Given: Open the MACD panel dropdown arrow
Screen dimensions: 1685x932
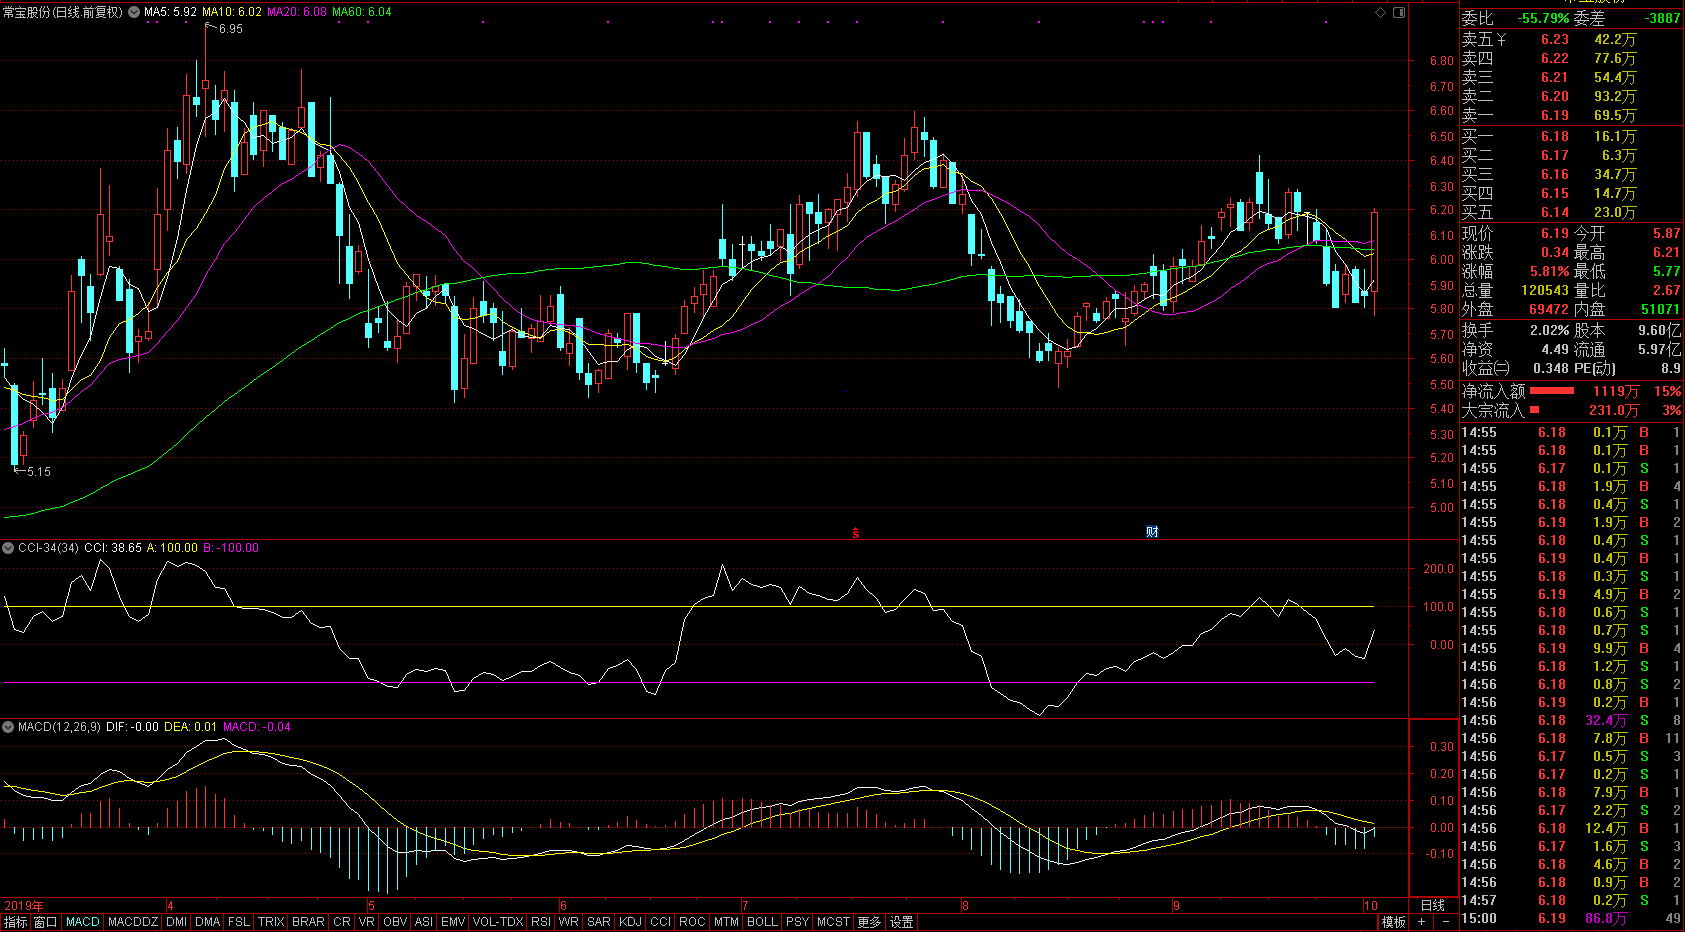Looking at the screenshot, I should (x=8, y=727).
